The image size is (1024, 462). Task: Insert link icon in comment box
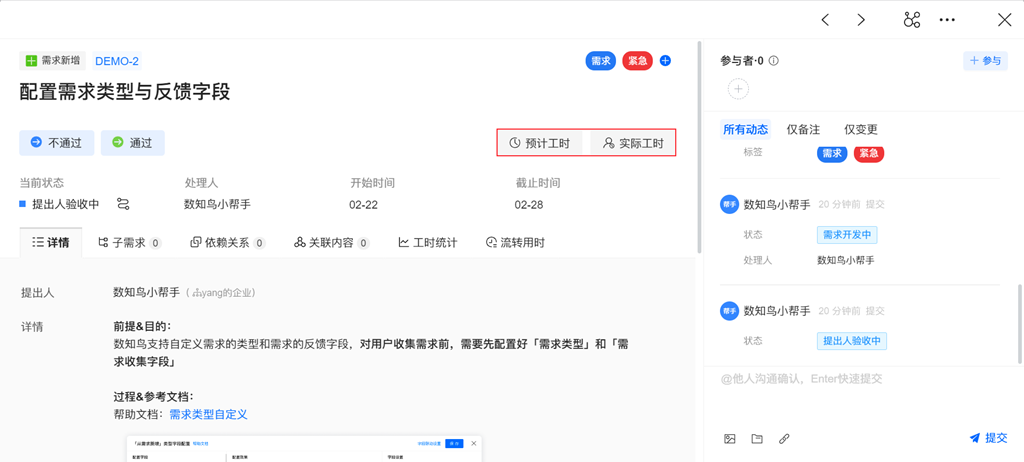[x=784, y=438]
